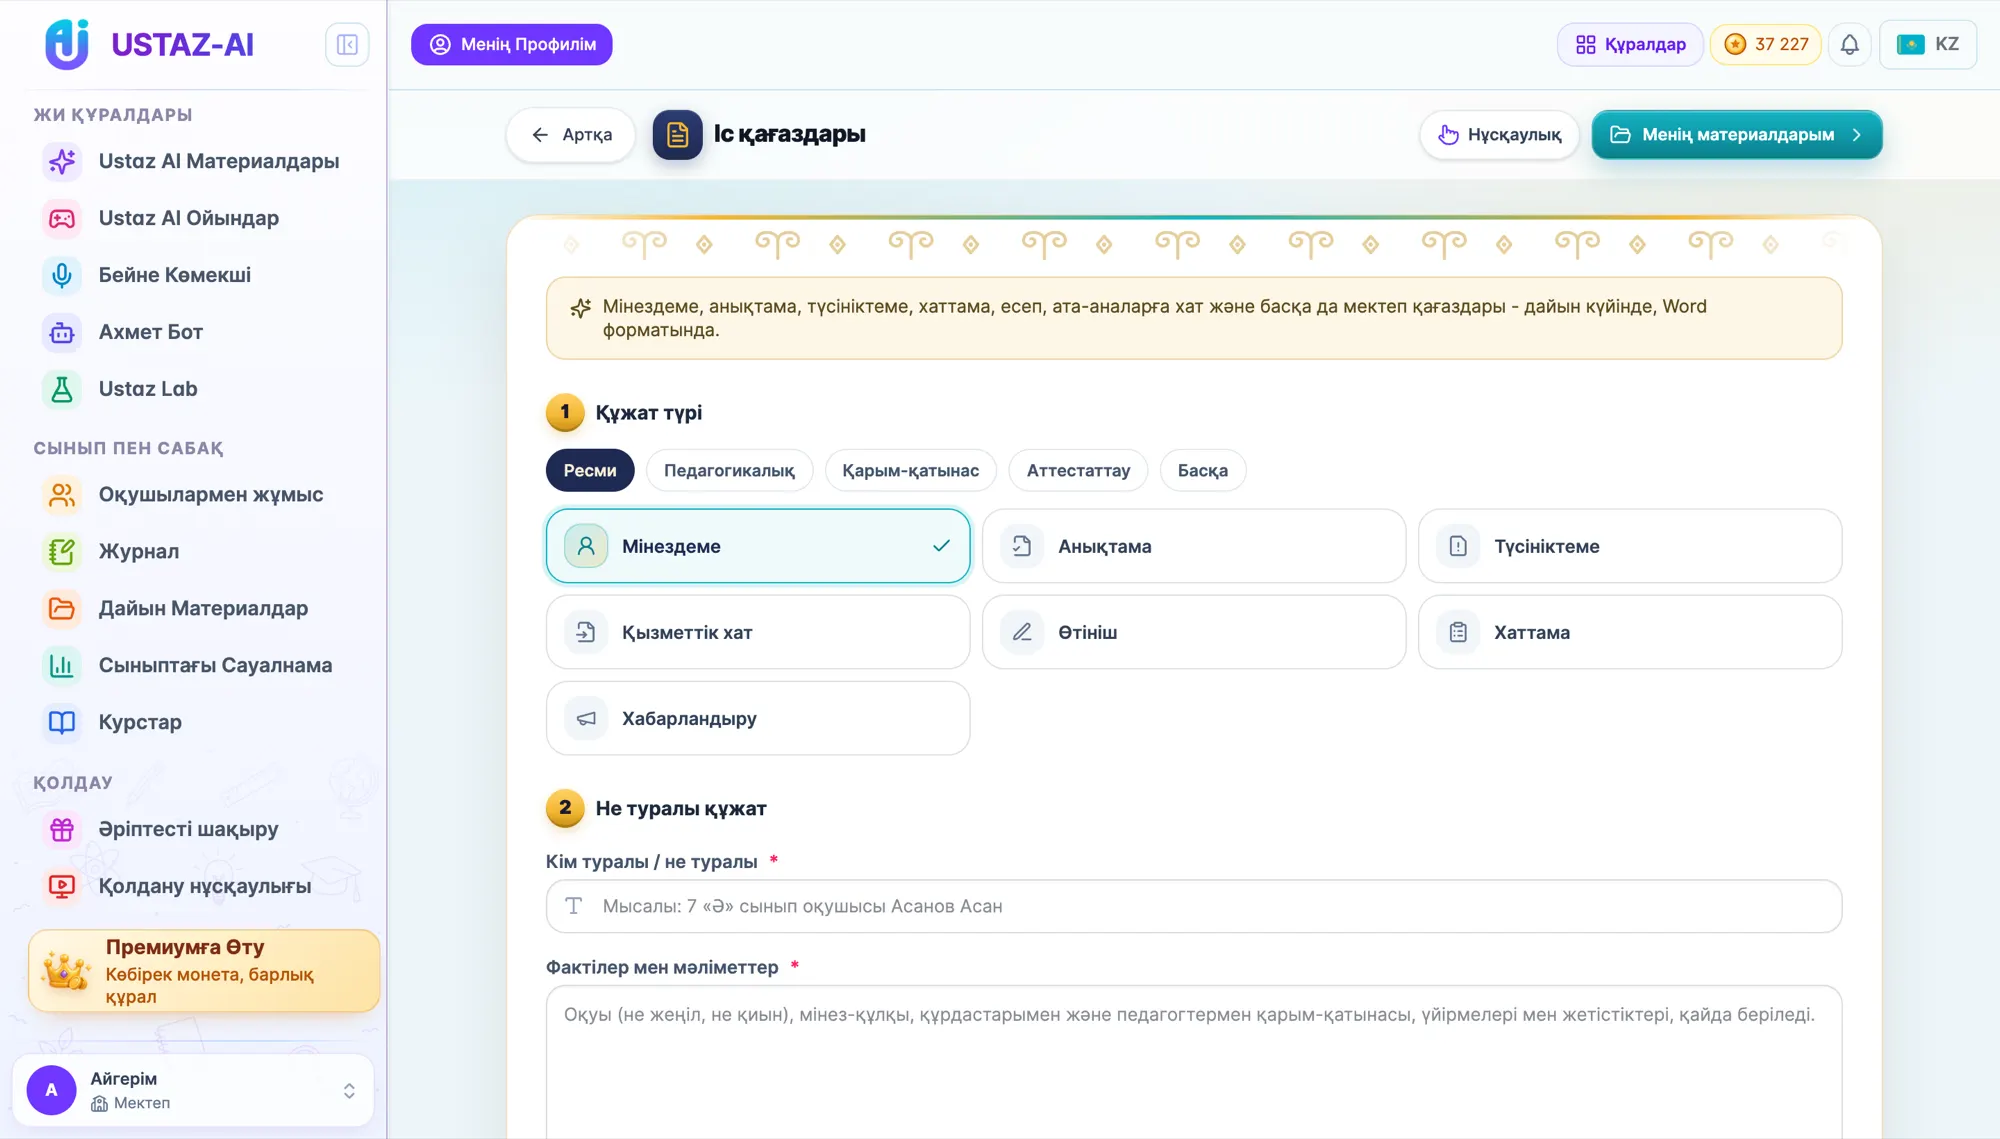This screenshot has width=2000, height=1139.
Task: Open the Журнал notebook icon
Action: pos(62,552)
